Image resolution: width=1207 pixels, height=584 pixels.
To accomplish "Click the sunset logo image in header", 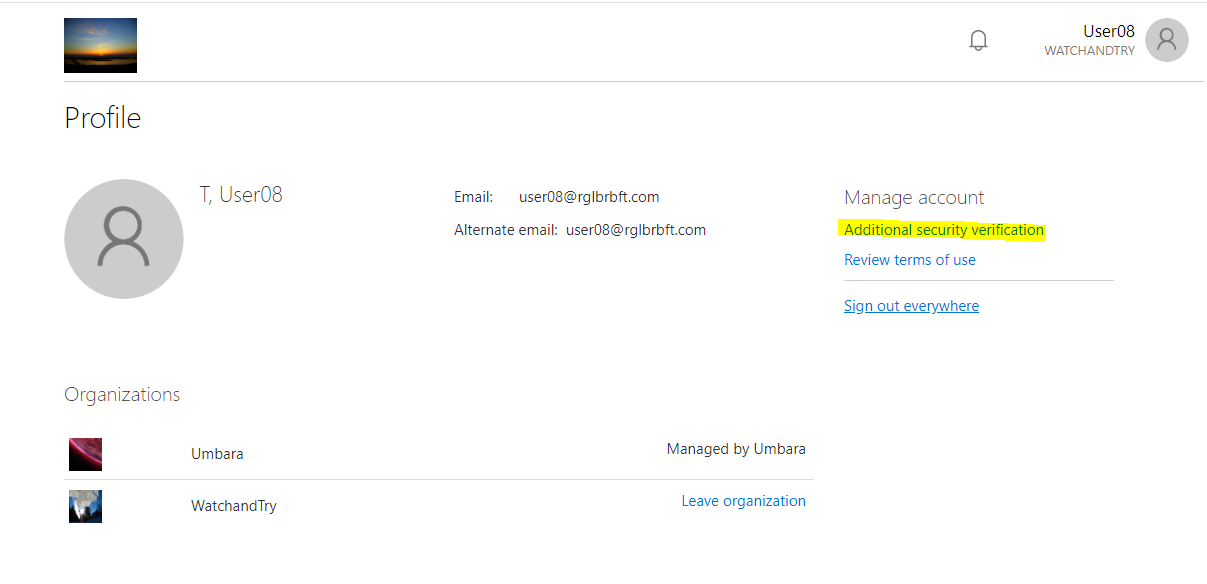I will pos(100,46).
